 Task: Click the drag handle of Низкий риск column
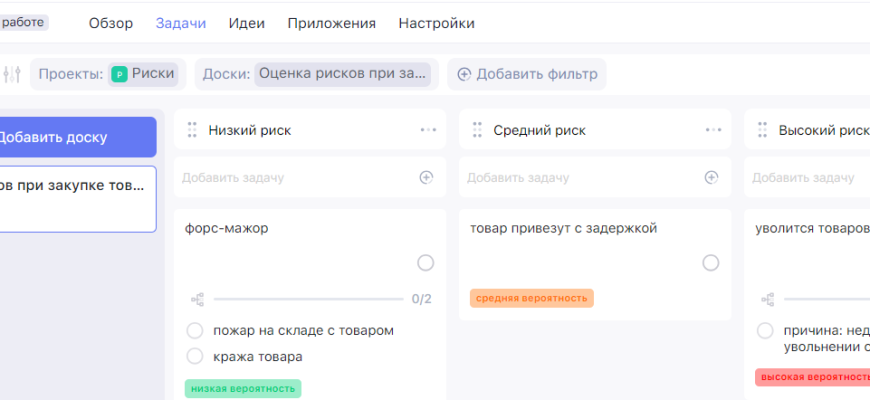tap(192, 130)
